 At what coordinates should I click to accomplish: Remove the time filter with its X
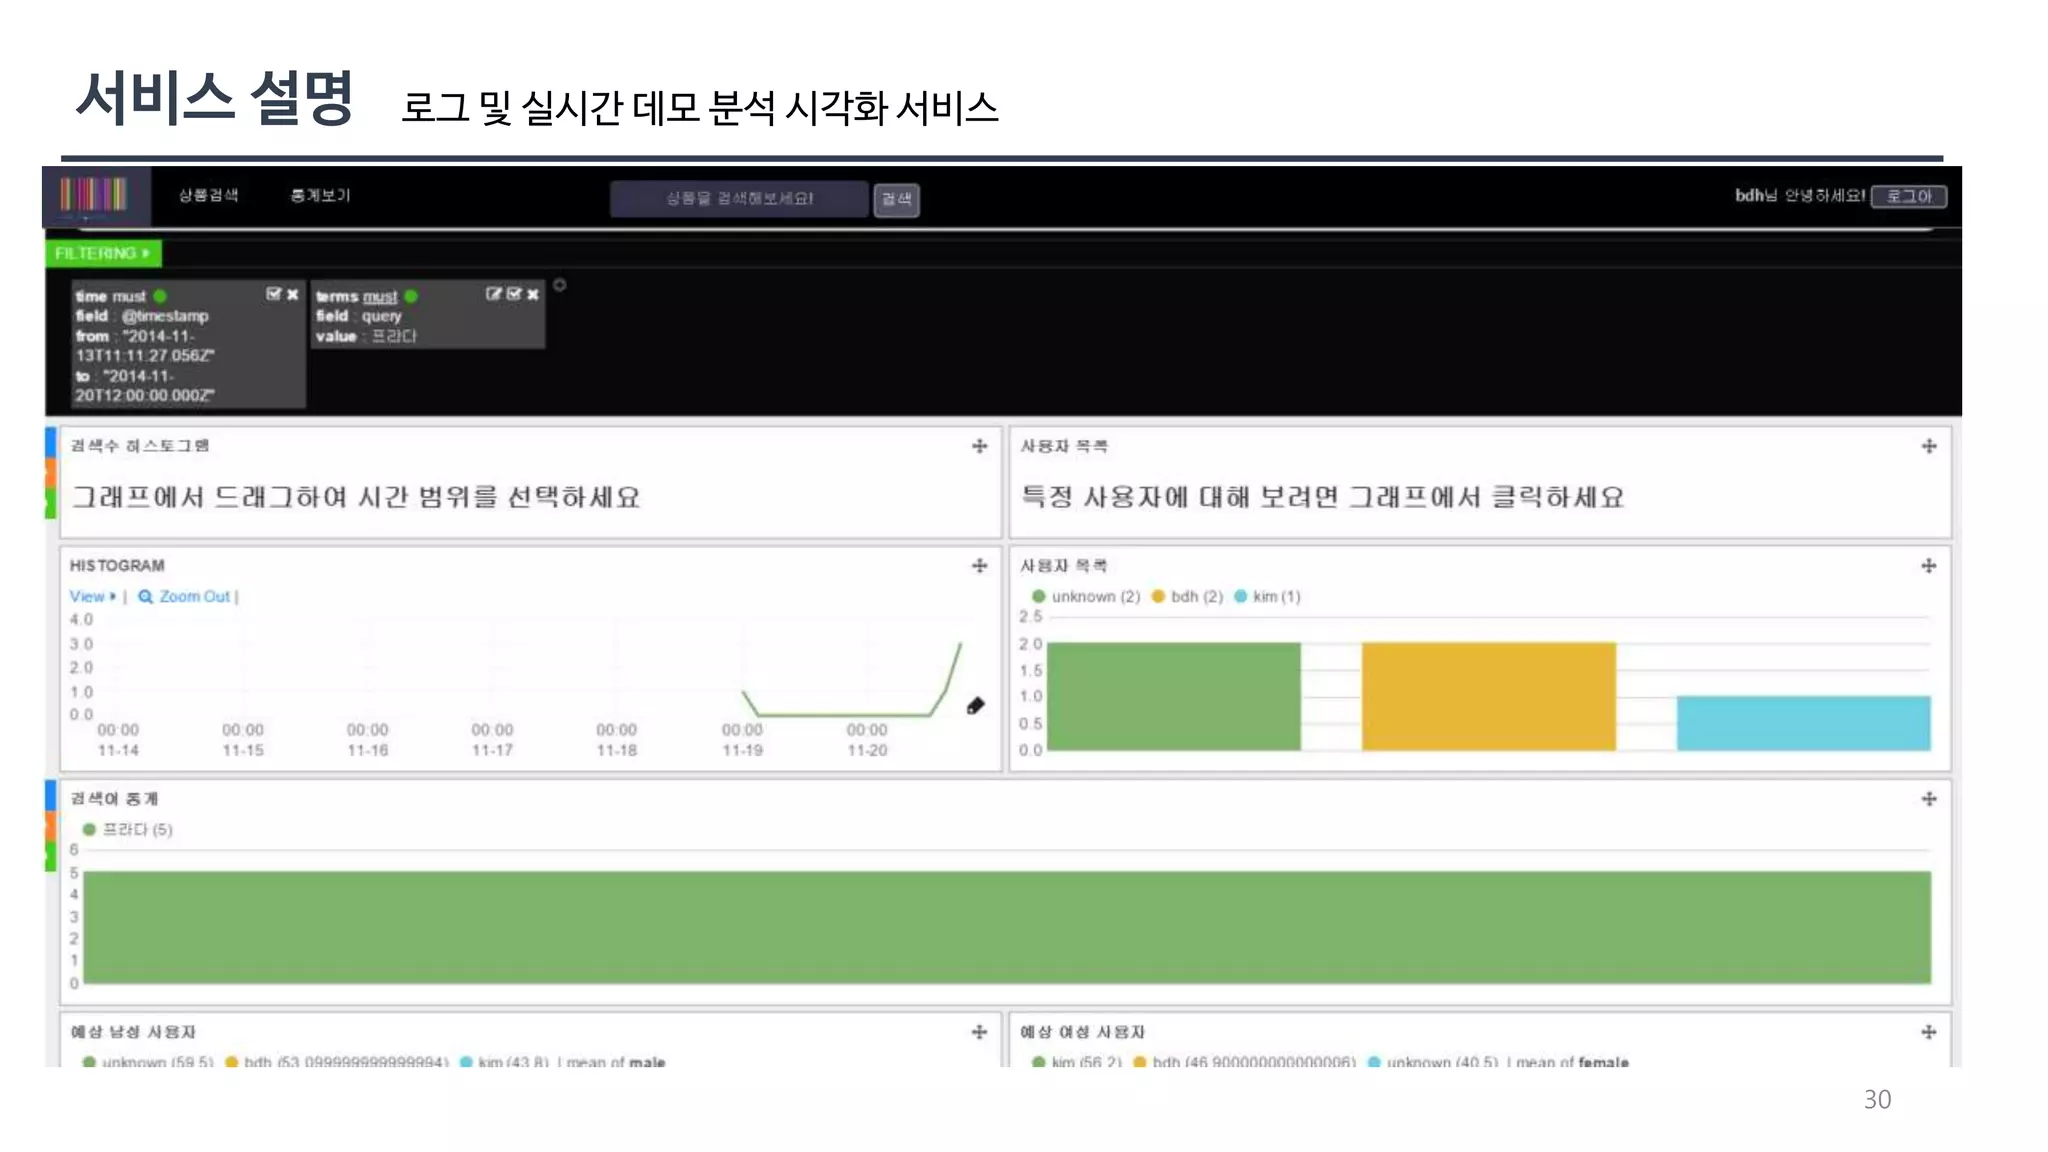click(292, 294)
